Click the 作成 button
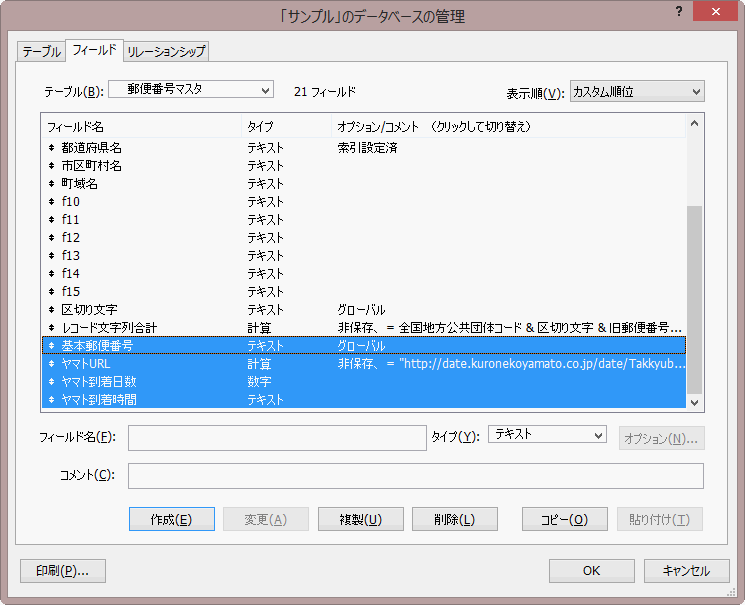 (172, 519)
